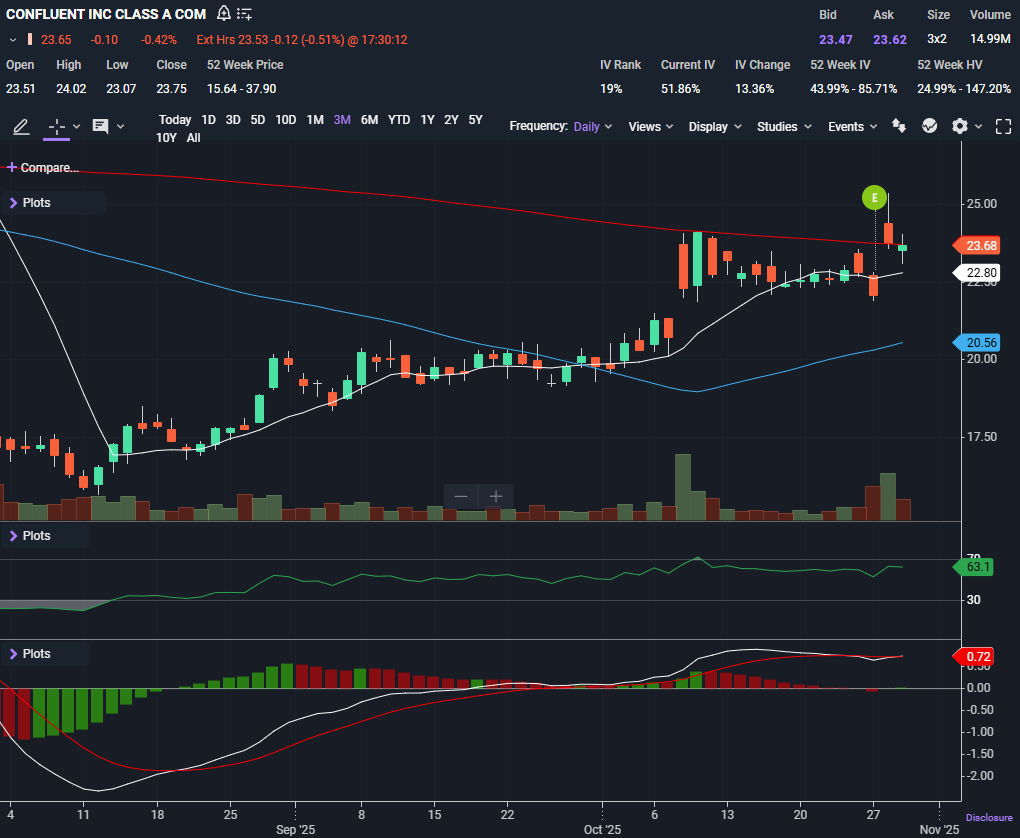Click the red 23.68 price label

pos(977,245)
